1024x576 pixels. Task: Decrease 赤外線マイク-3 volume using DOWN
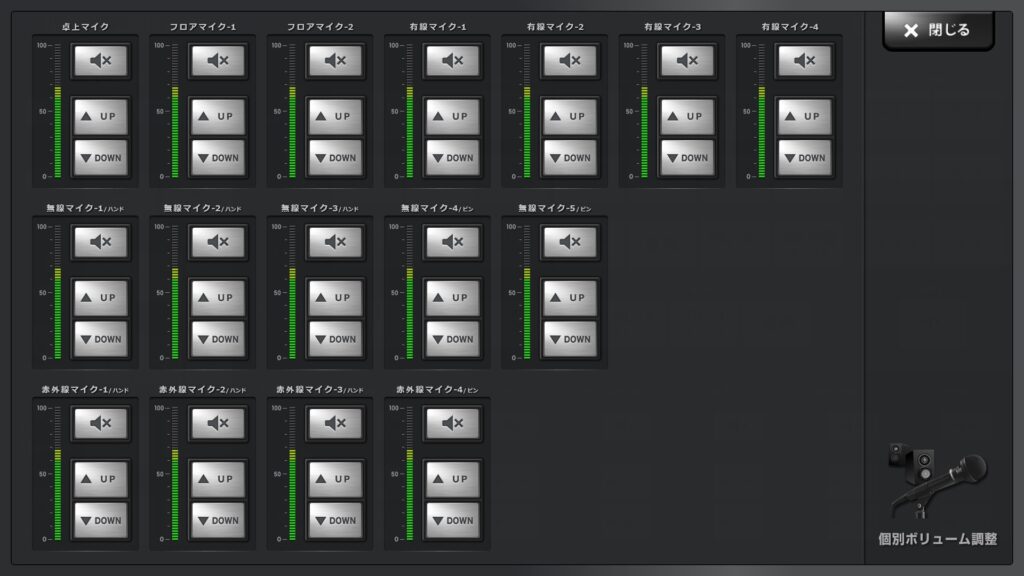point(335,520)
